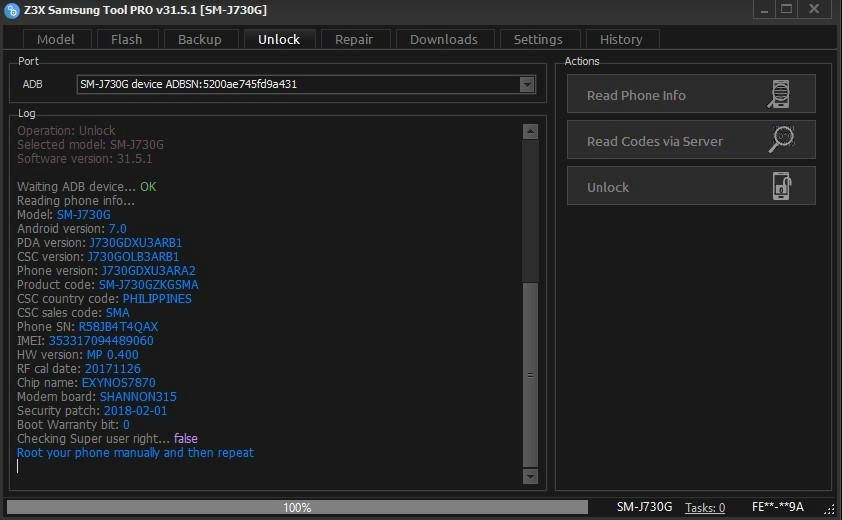The image size is (842, 520).
Task: Switch to the Model tab
Action: coord(56,39)
